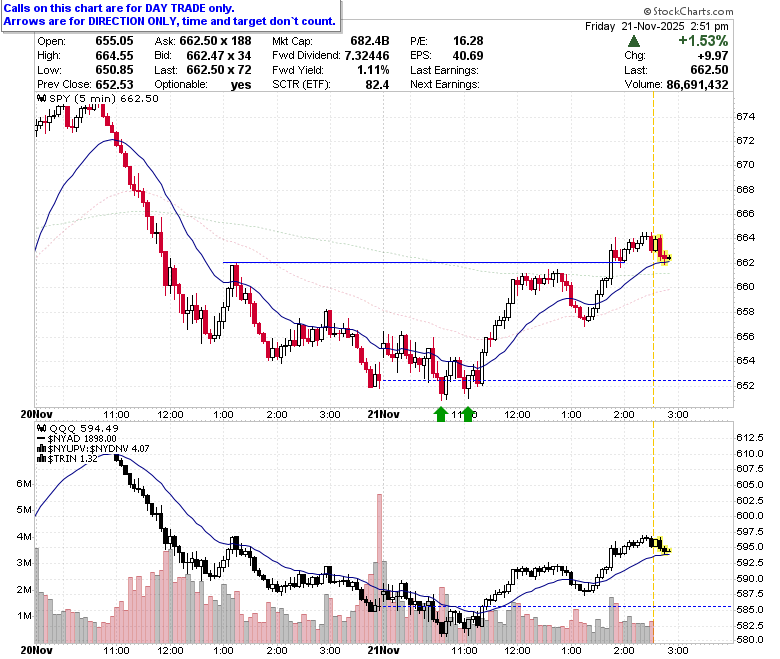Image resolution: width=780 pixels, height=659 pixels.
Task: Click the Open value 655.05
Action: click(x=114, y=41)
